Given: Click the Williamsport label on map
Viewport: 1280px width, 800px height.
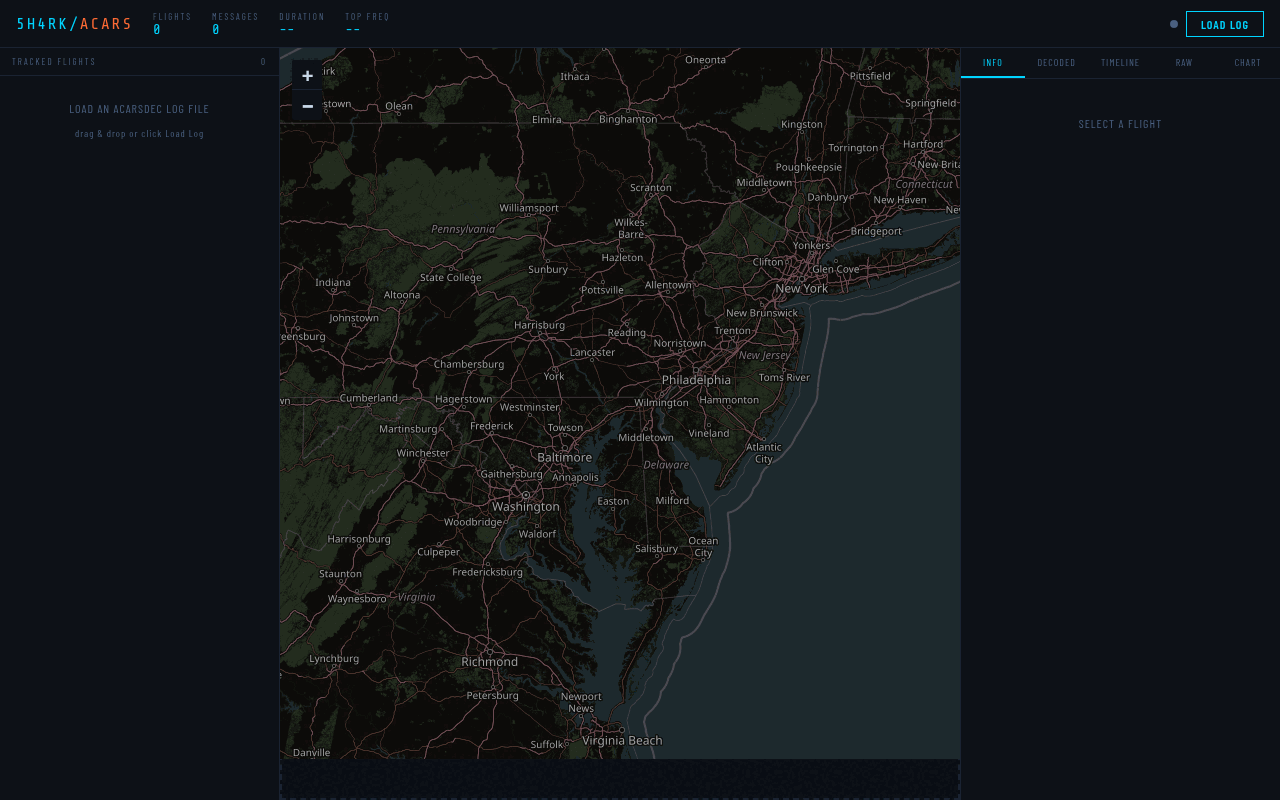Looking at the screenshot, I should (529, 208).
